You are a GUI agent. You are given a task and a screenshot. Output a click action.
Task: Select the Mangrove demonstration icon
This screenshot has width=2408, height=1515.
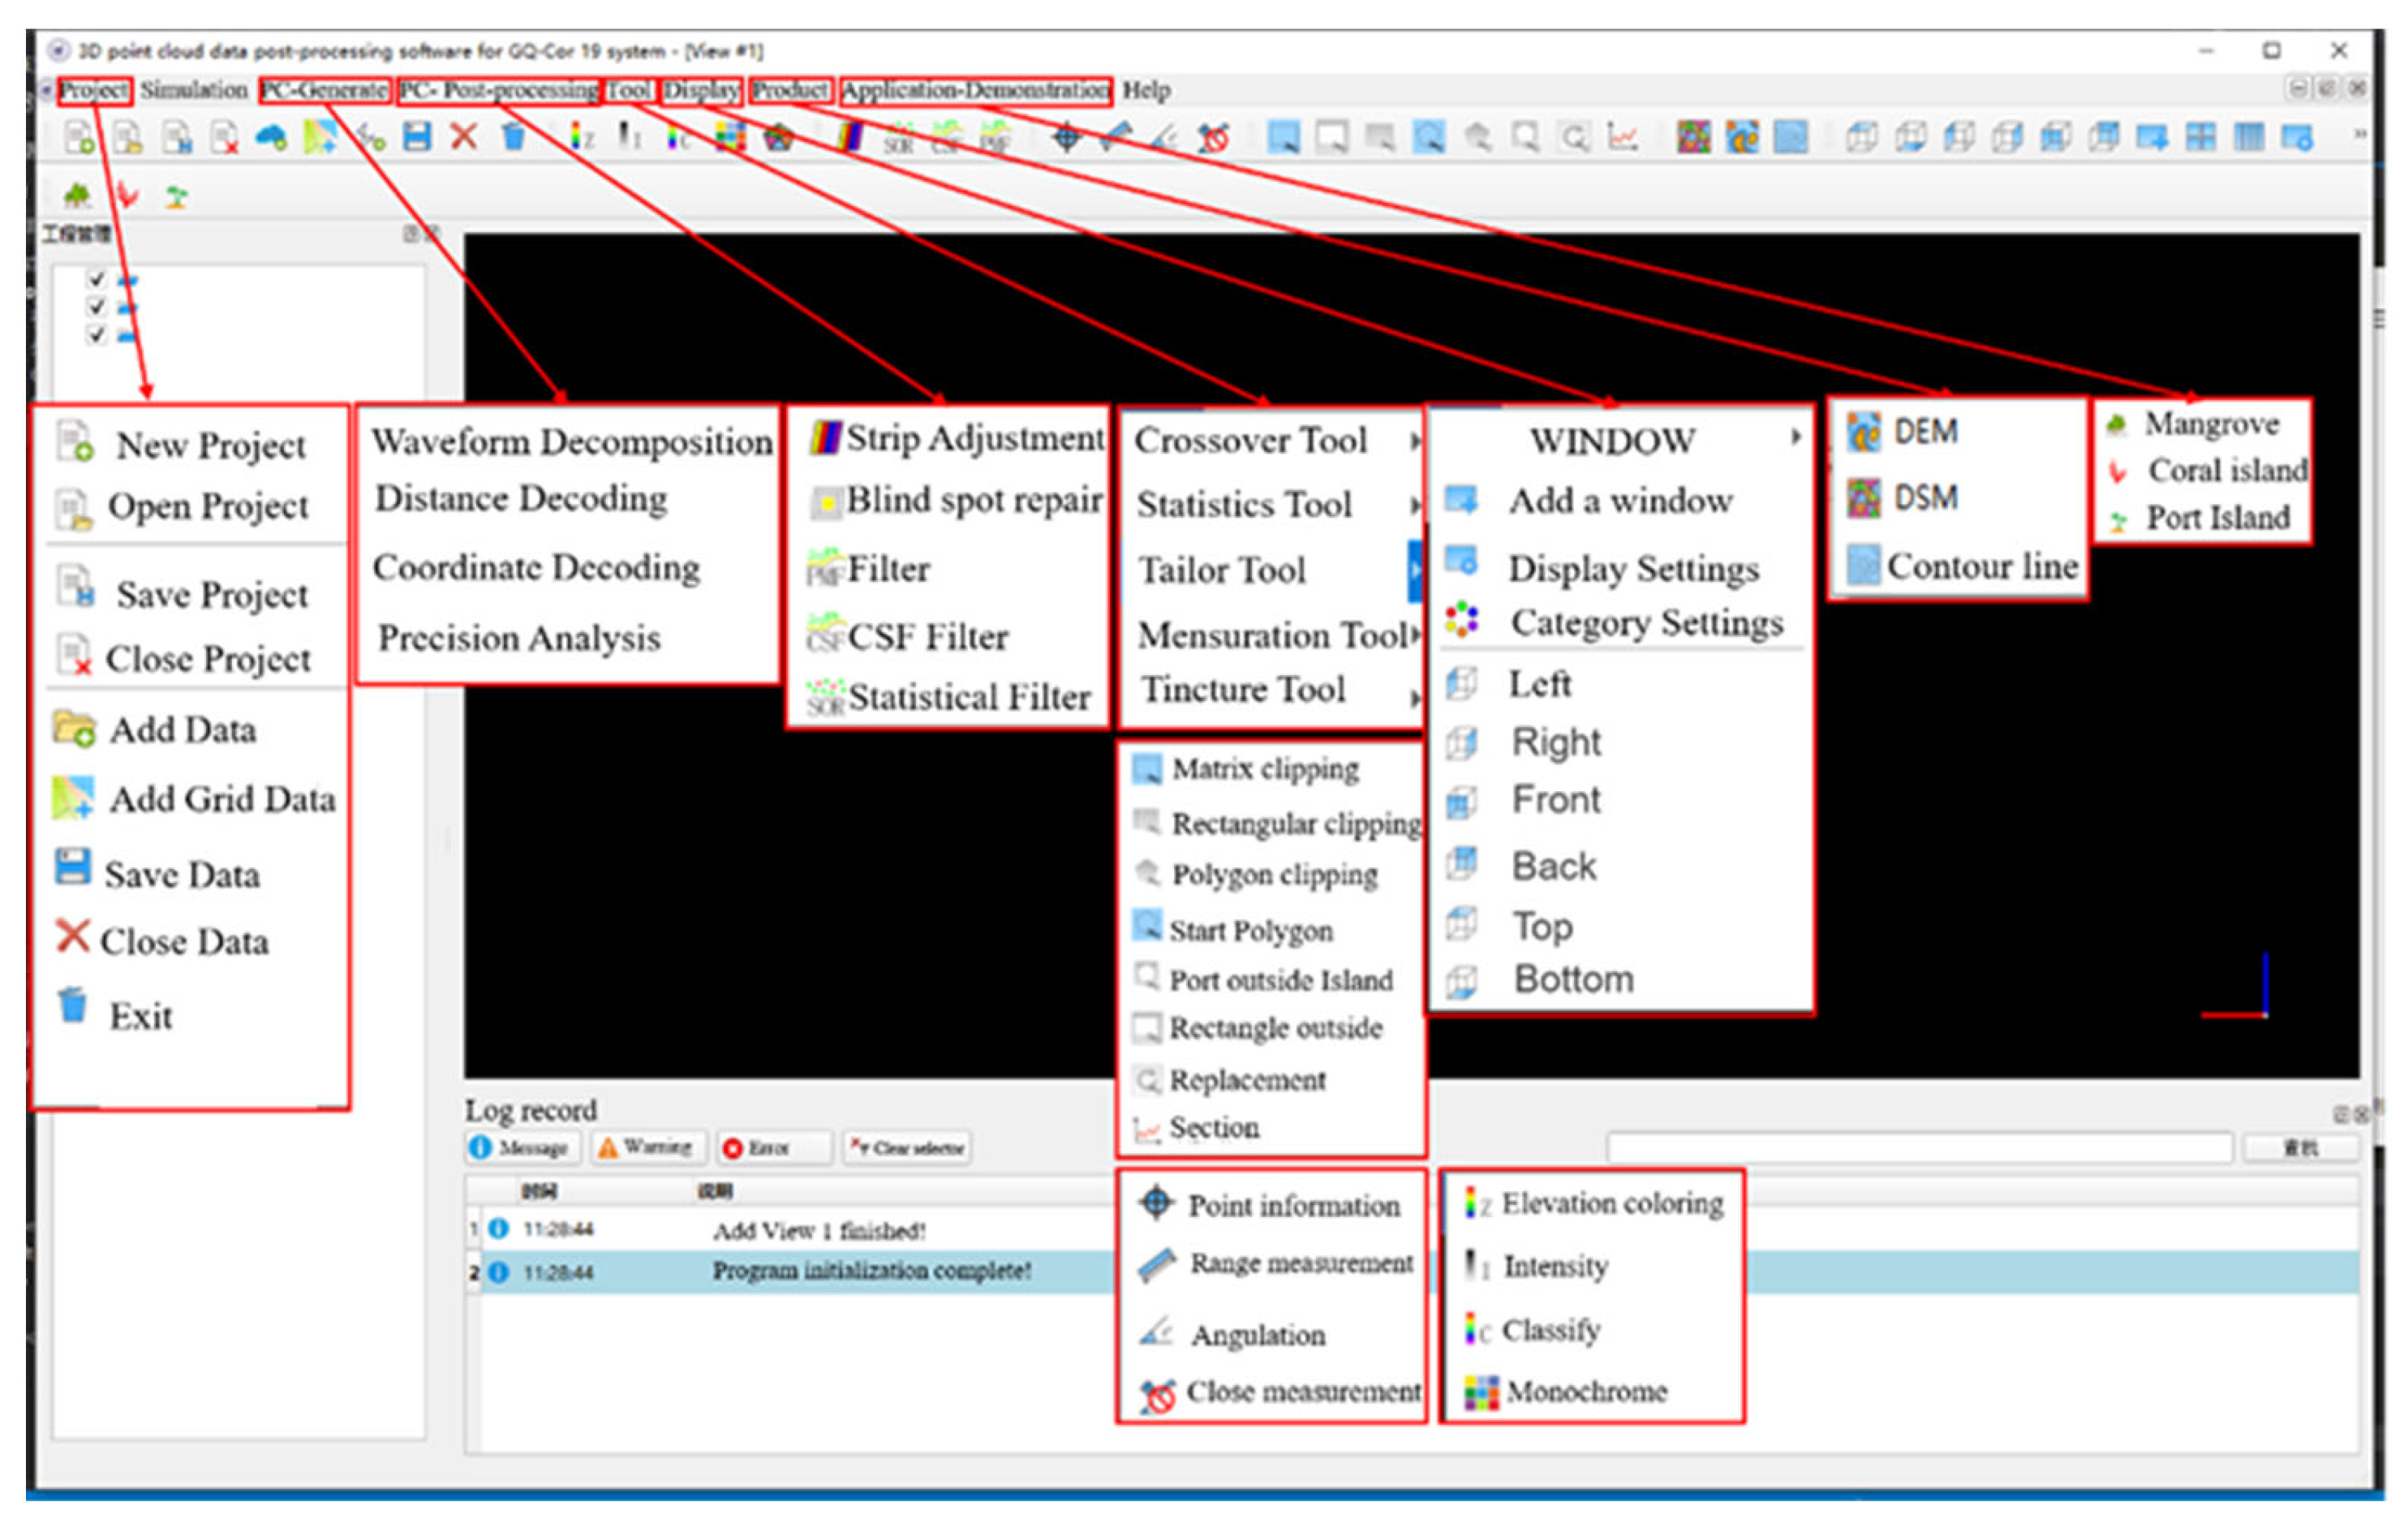2116,424
